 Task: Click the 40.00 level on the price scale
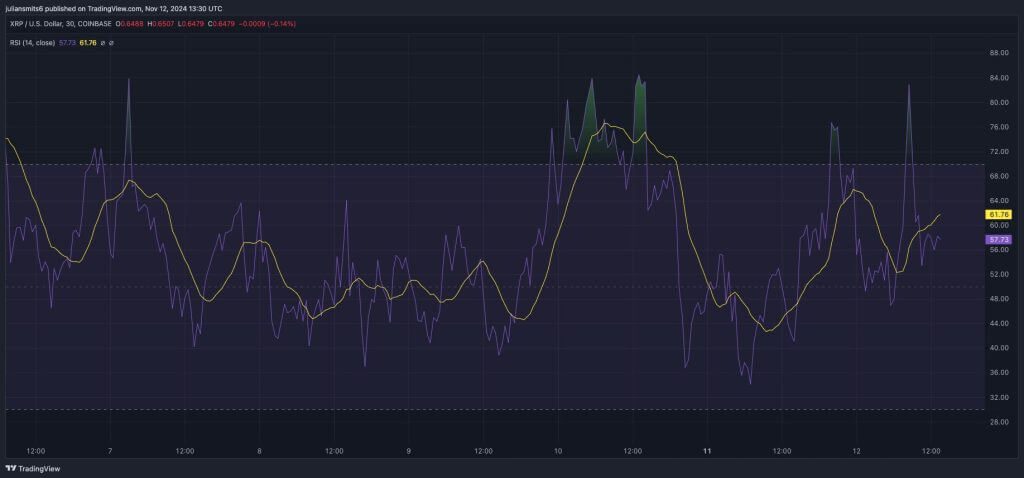click(x=999, y=348)
